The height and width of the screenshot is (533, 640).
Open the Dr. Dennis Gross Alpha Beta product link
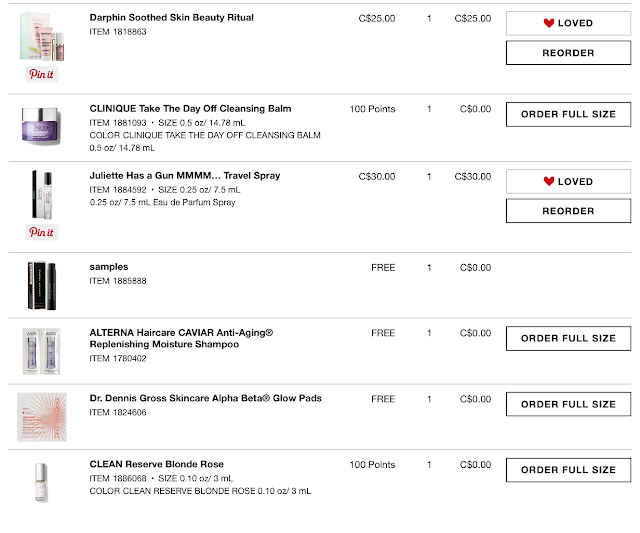[205, 398]
